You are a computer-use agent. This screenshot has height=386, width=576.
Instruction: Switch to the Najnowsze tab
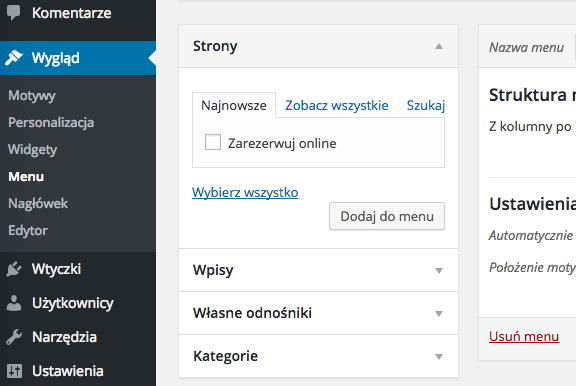(234, 105)
